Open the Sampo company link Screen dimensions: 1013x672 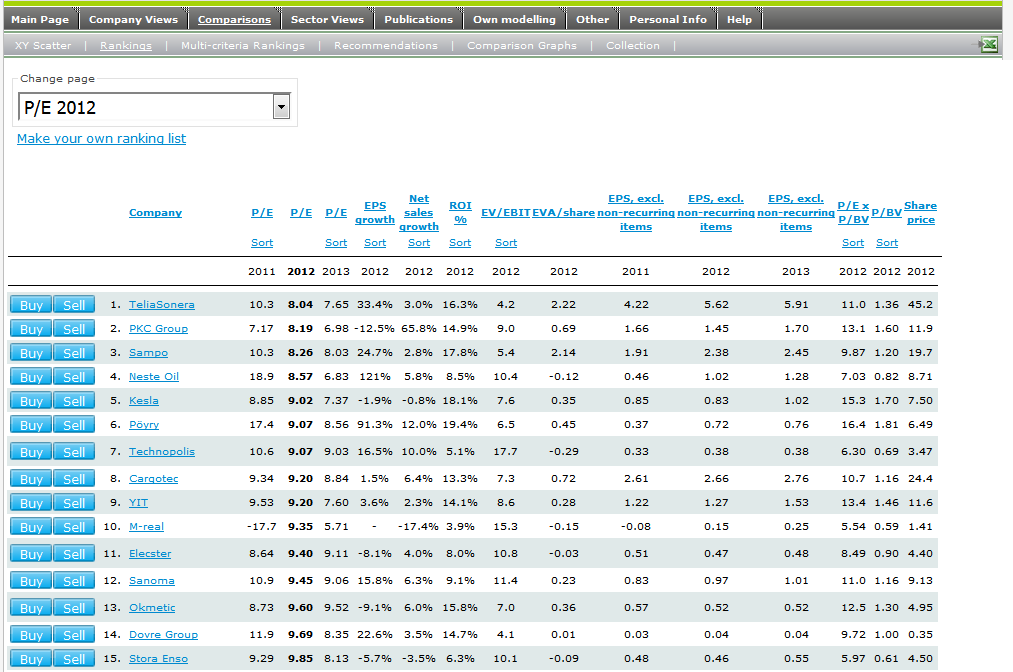click(x=148, y=353)
